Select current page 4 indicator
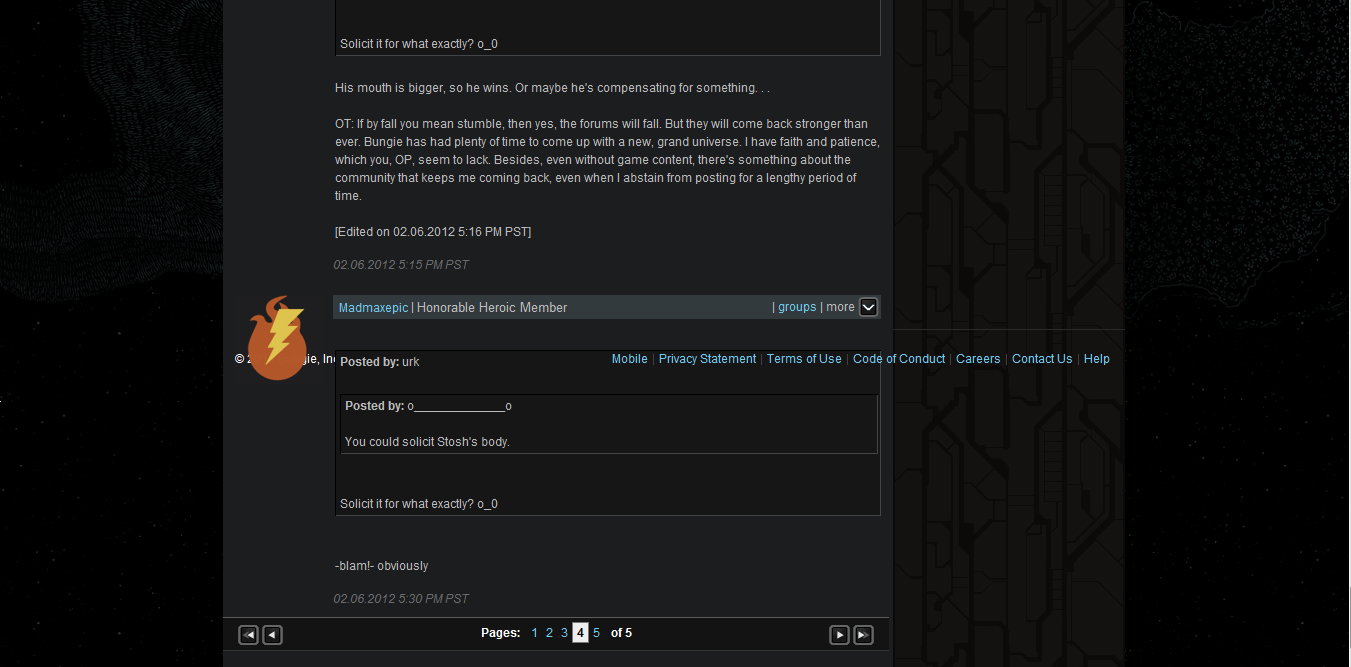Viewport: 1351px width, 667px height. point(580,633)
